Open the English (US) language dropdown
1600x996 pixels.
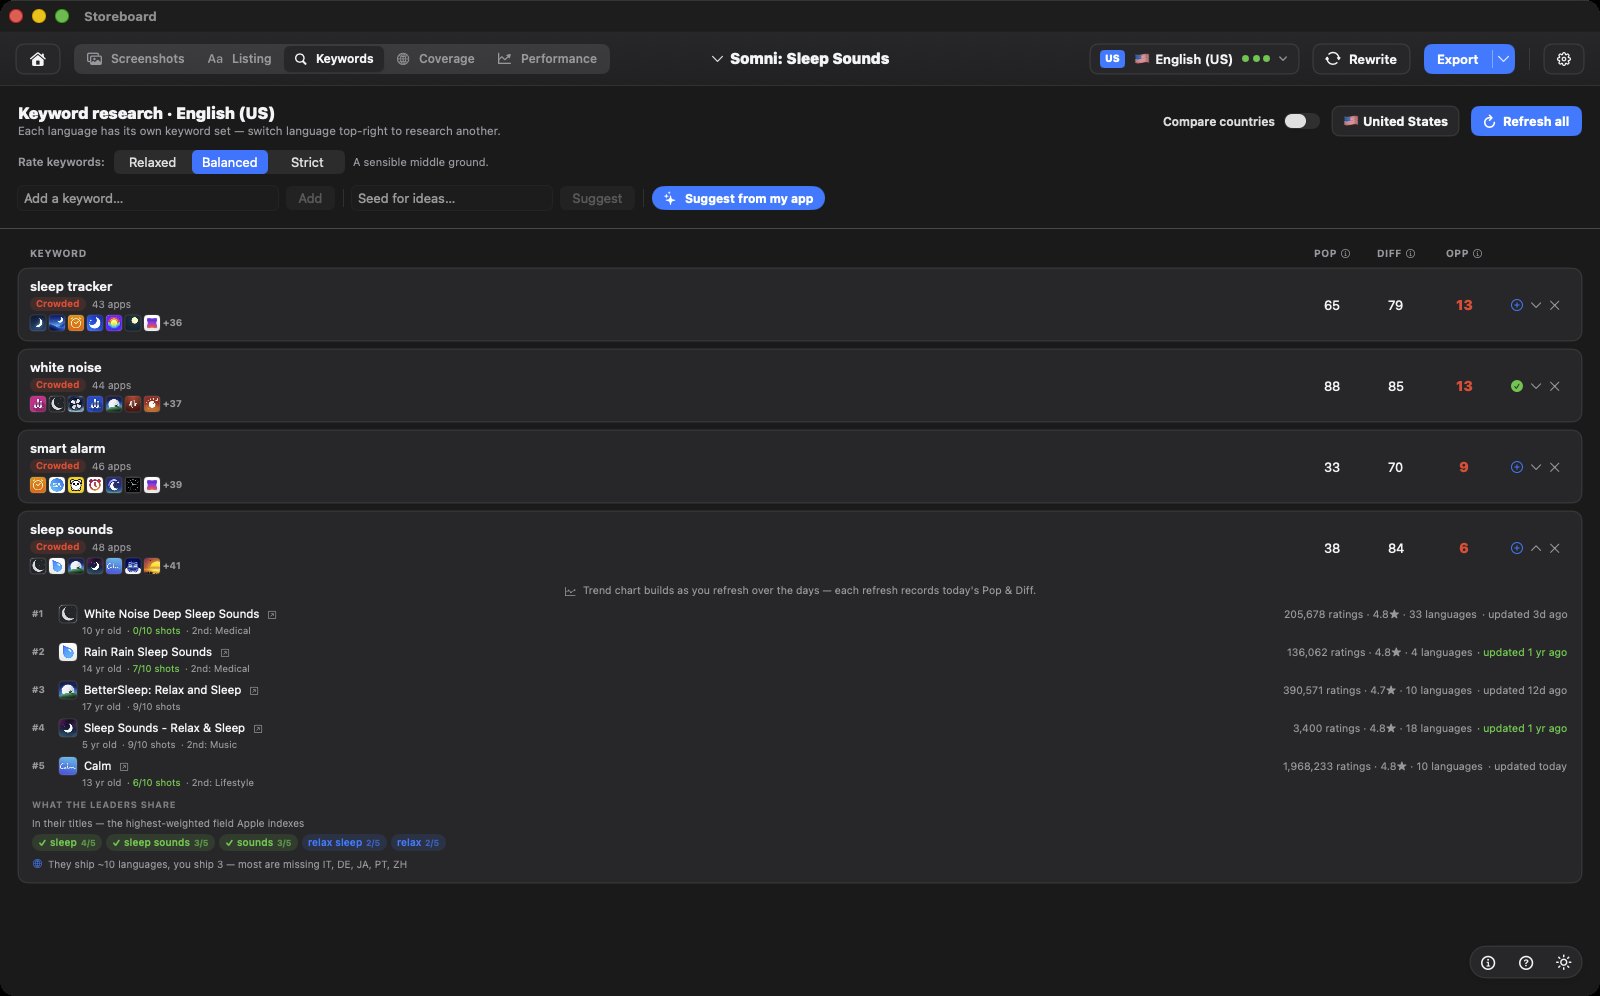click(1194, 59)
